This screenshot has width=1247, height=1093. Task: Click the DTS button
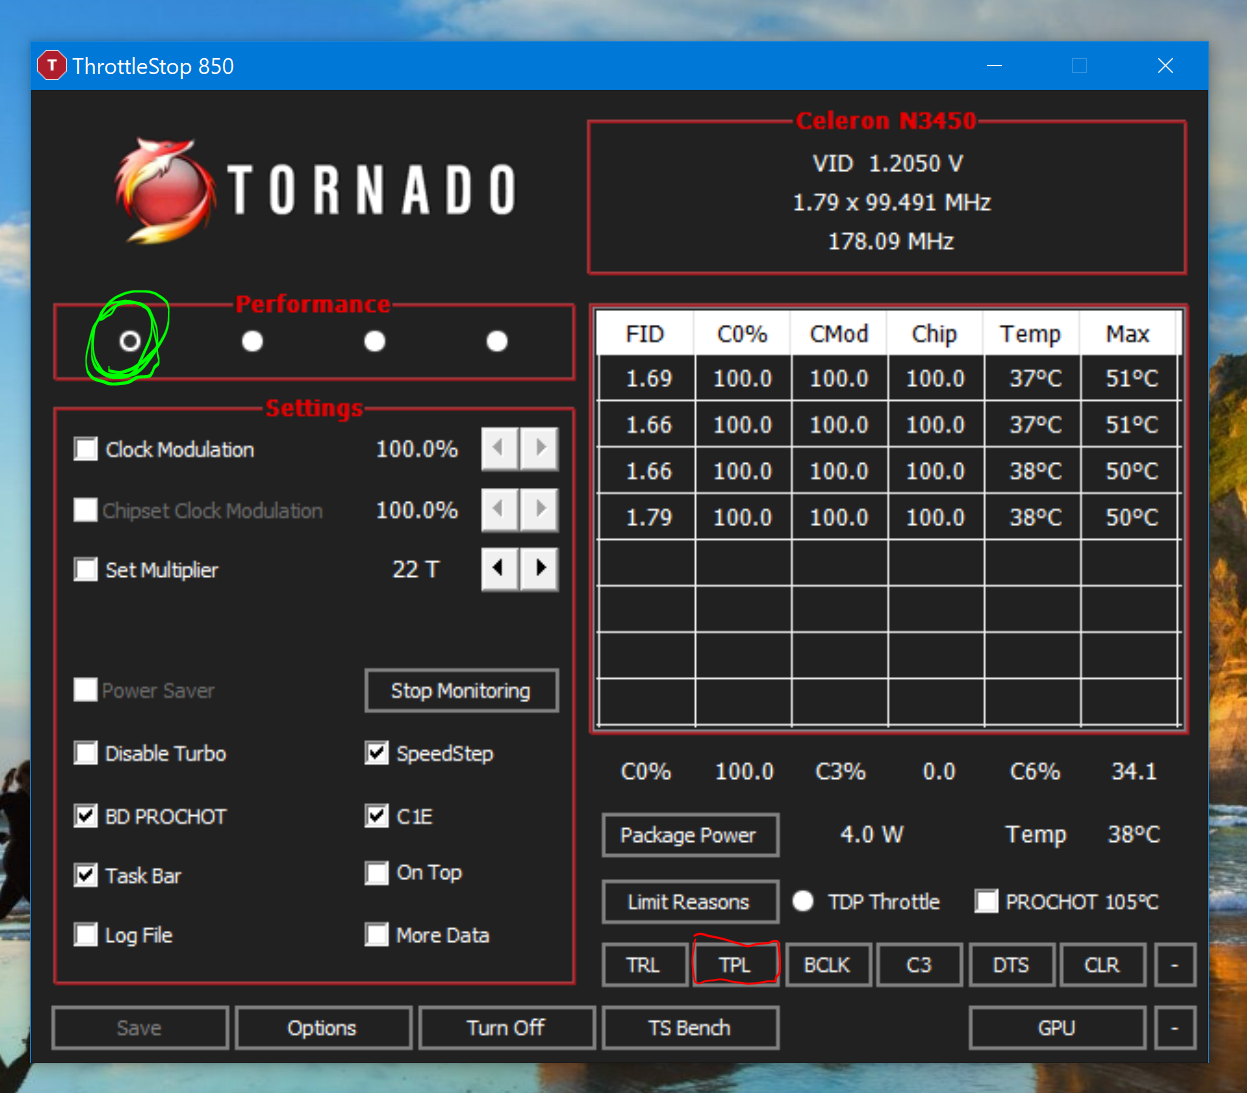tap(1011, 965)
